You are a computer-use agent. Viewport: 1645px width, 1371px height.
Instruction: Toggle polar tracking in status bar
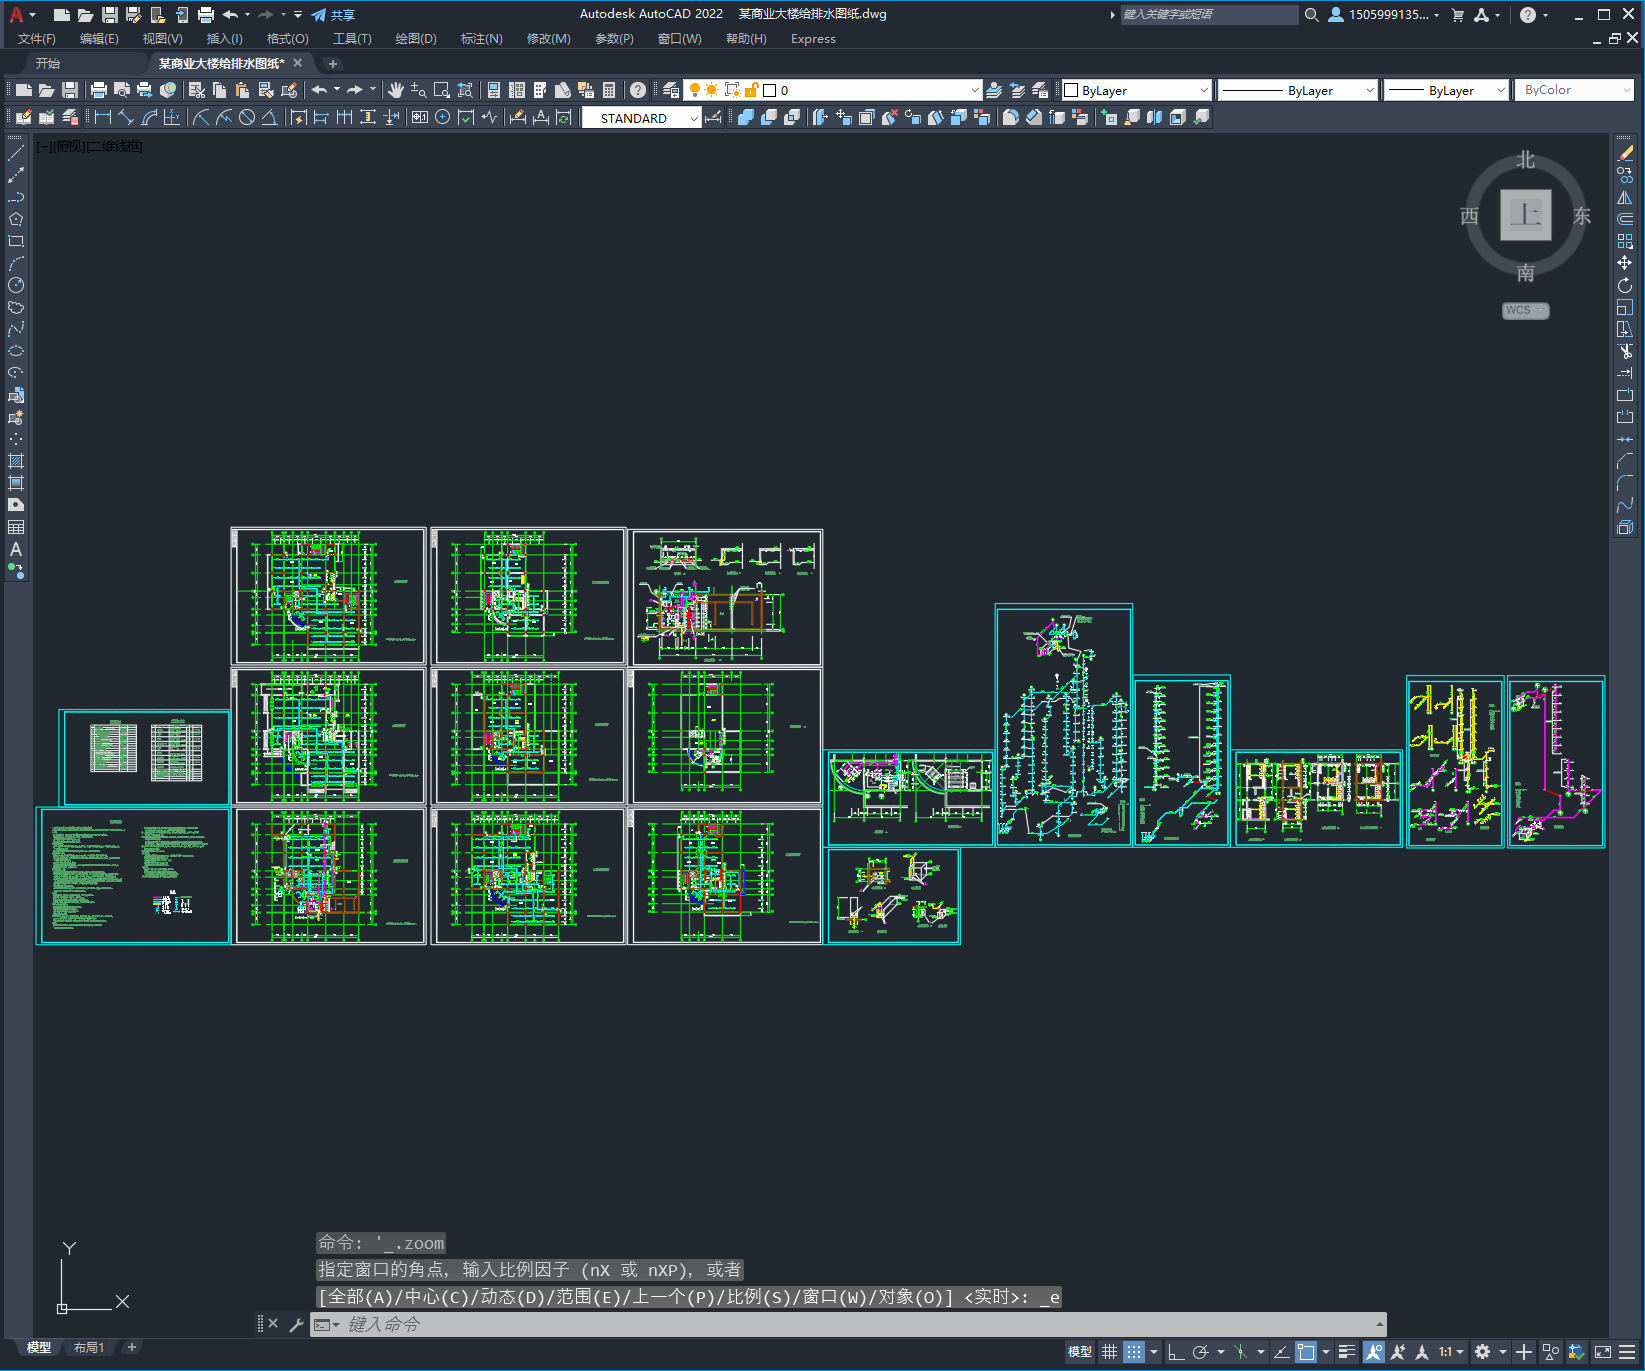coord(1201,1352)
